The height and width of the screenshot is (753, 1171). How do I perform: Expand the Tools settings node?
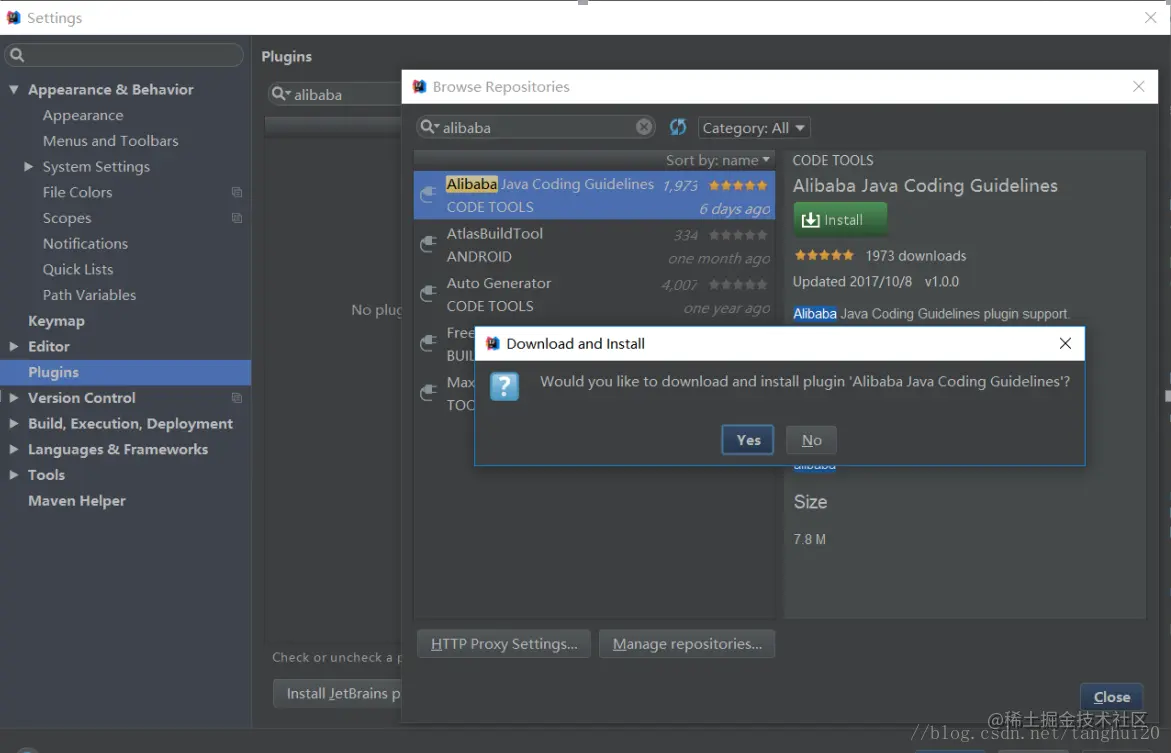pyautogui.click(x=13, y=474)
